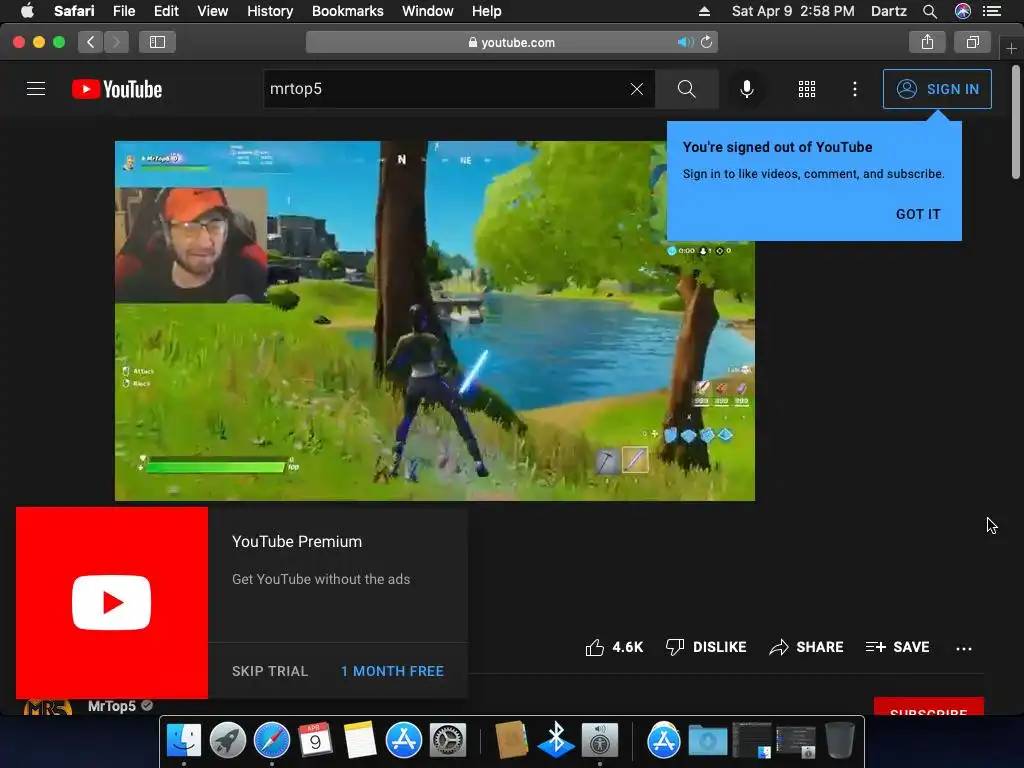
Task: Open the three-dot Settings menu in the YouTube header
Action: click(x=854, y=89)
